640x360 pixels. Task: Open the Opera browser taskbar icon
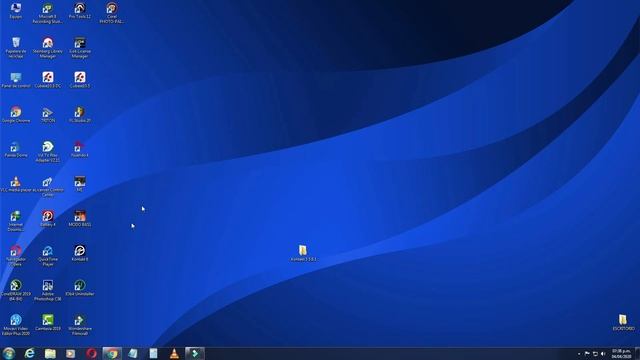(91, 353)
